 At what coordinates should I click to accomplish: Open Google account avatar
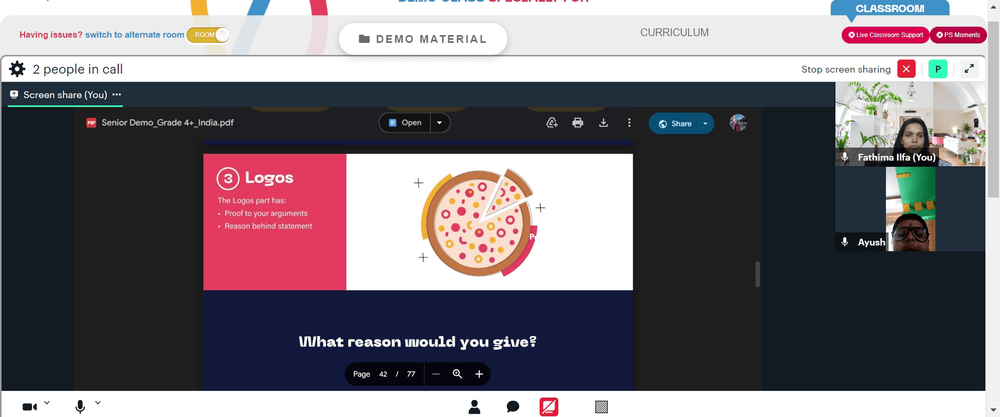[x=738, y=122]
